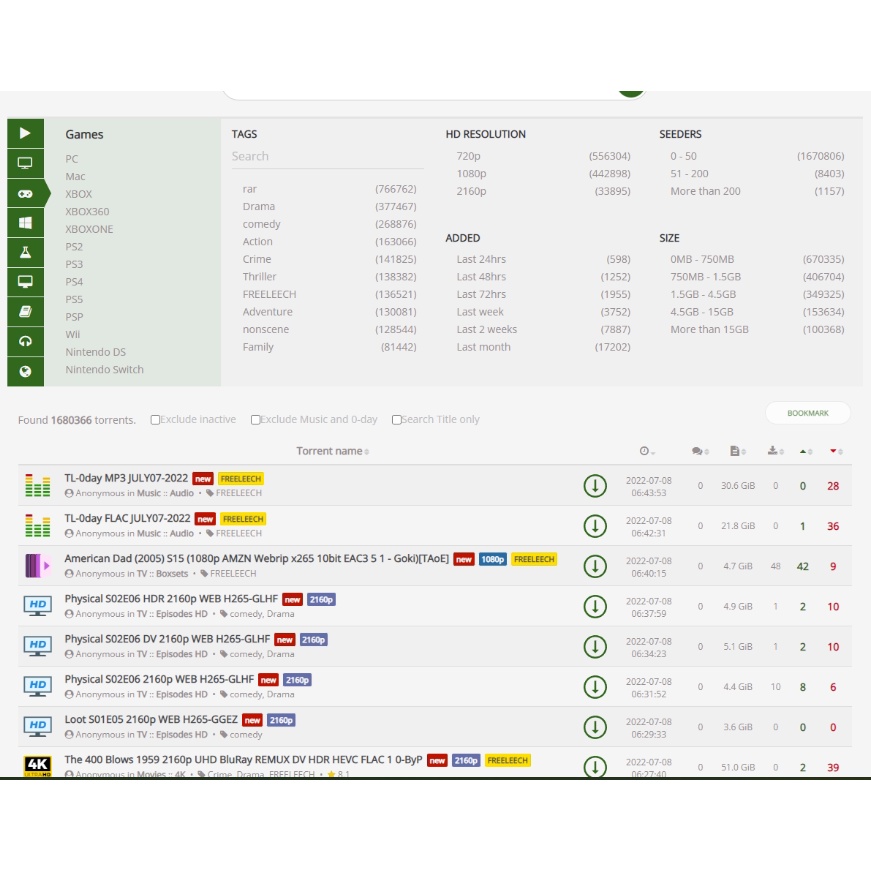Click the flask category icon in sidebar

[25, 253]
